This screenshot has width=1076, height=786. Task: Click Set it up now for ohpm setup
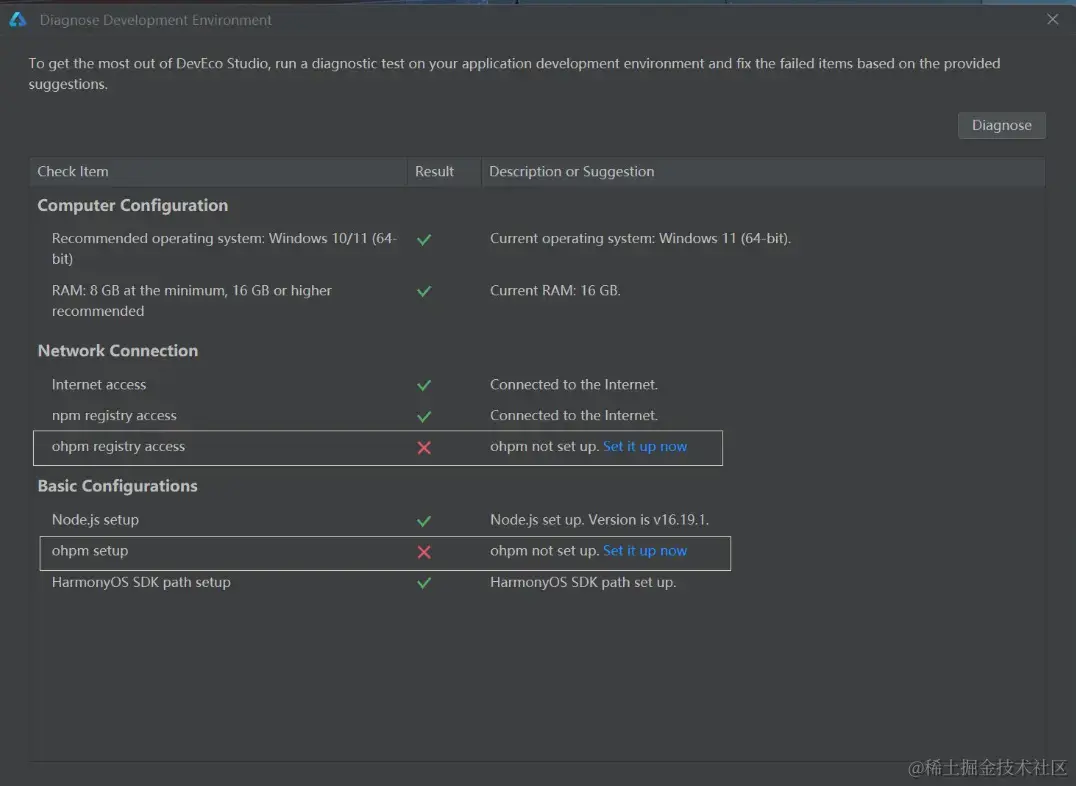click(x=645, y=551)
